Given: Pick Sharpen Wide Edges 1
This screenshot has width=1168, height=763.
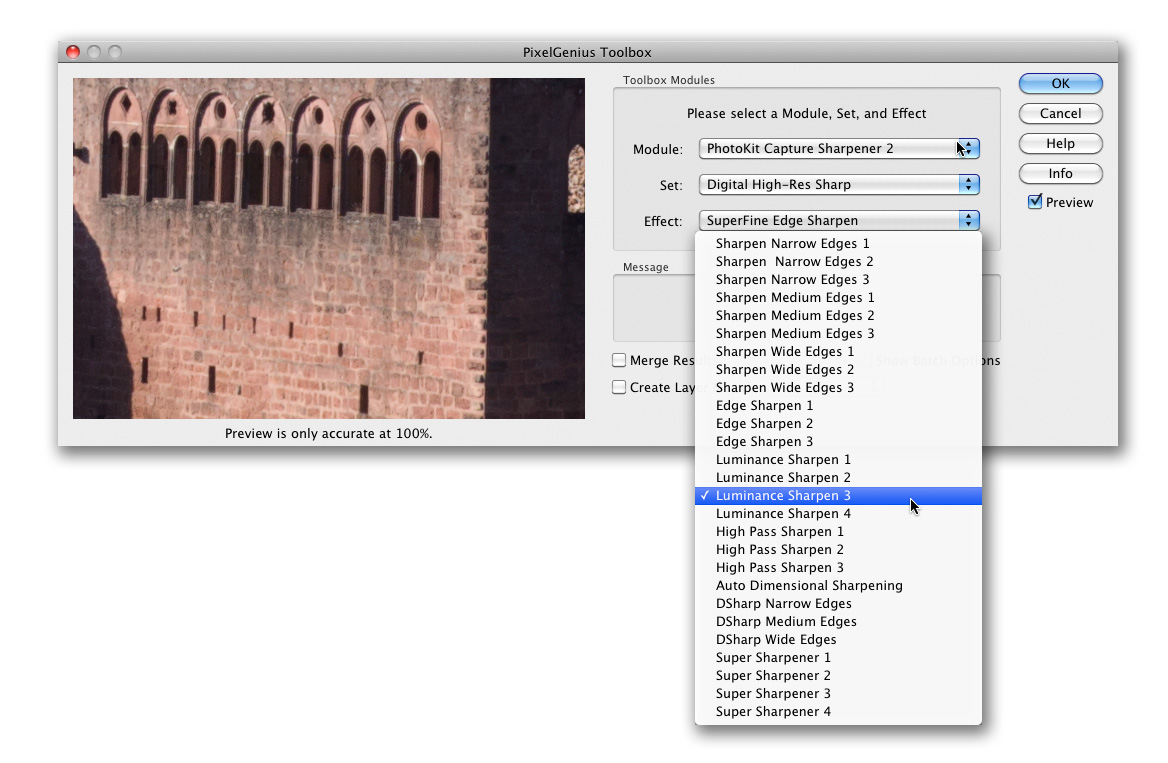Looking at the screenshot, I should [x=838, y=351].
